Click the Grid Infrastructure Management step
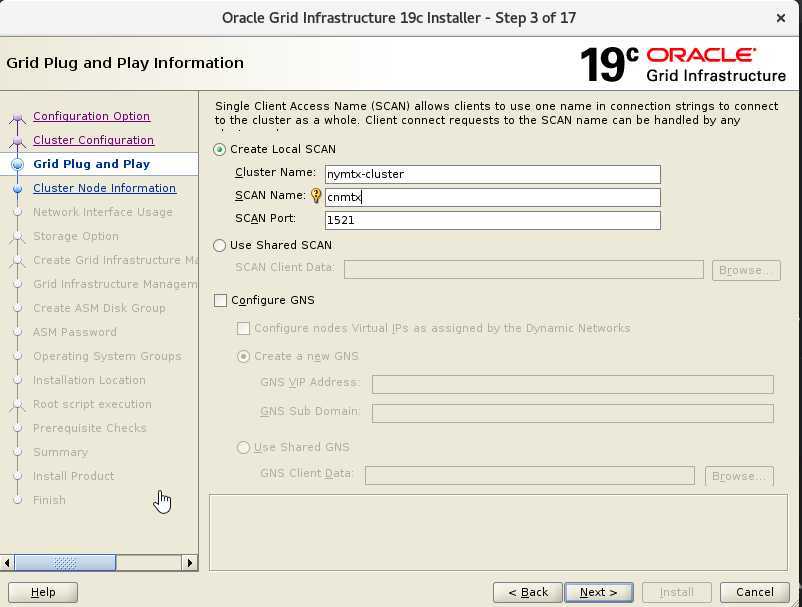 point(115,284)
